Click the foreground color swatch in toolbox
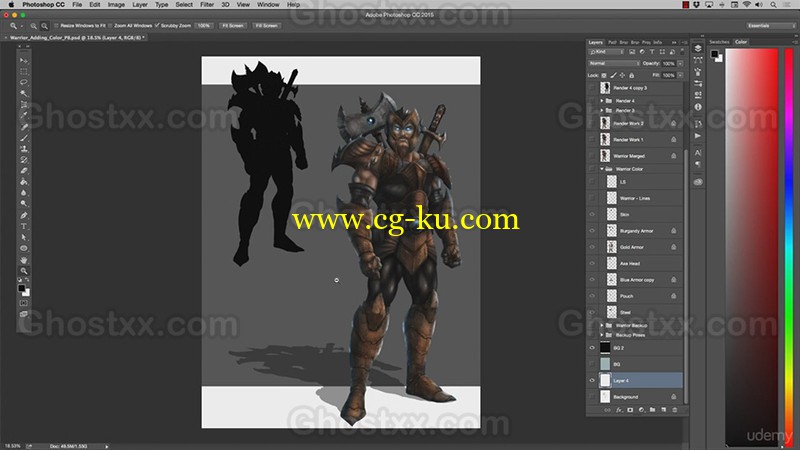800x450 pixels. [21, 289]
